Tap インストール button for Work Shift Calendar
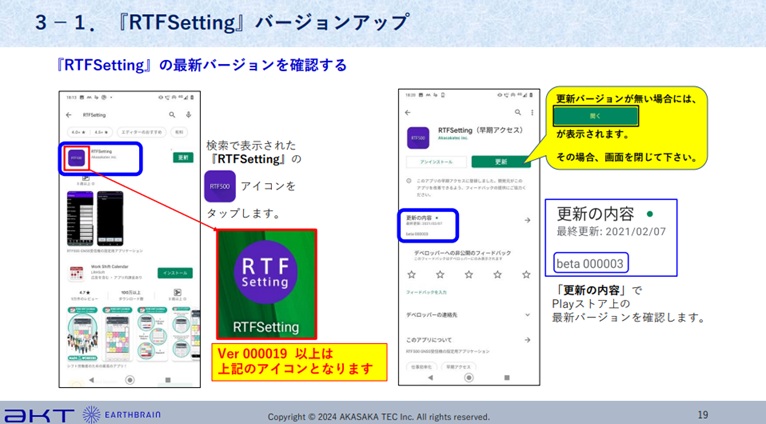 pyautogui.click(x=175, y=273)
